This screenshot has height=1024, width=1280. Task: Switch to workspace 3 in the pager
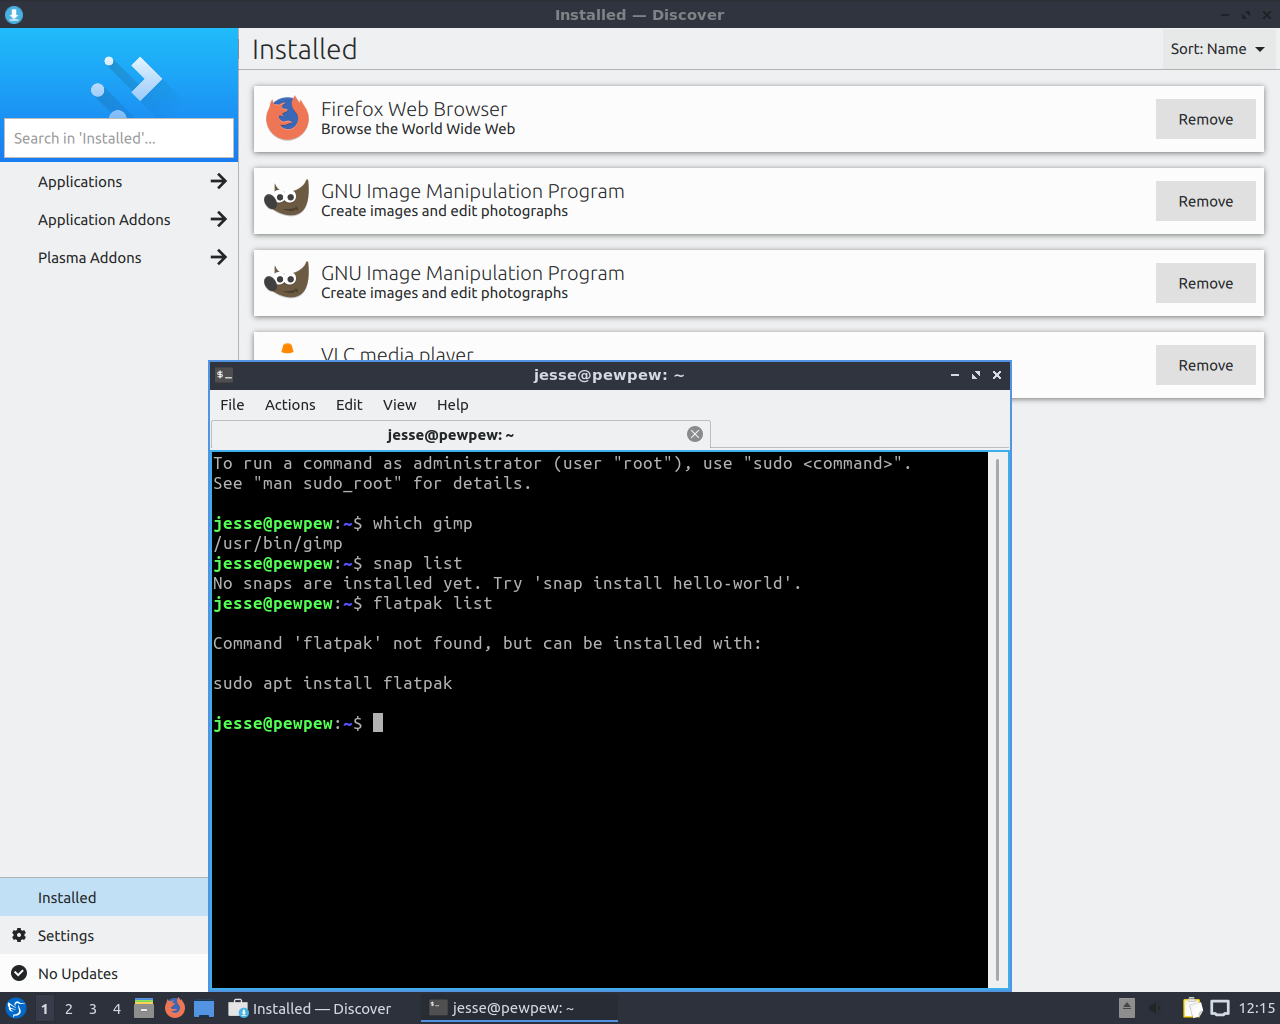point(93,1008)
